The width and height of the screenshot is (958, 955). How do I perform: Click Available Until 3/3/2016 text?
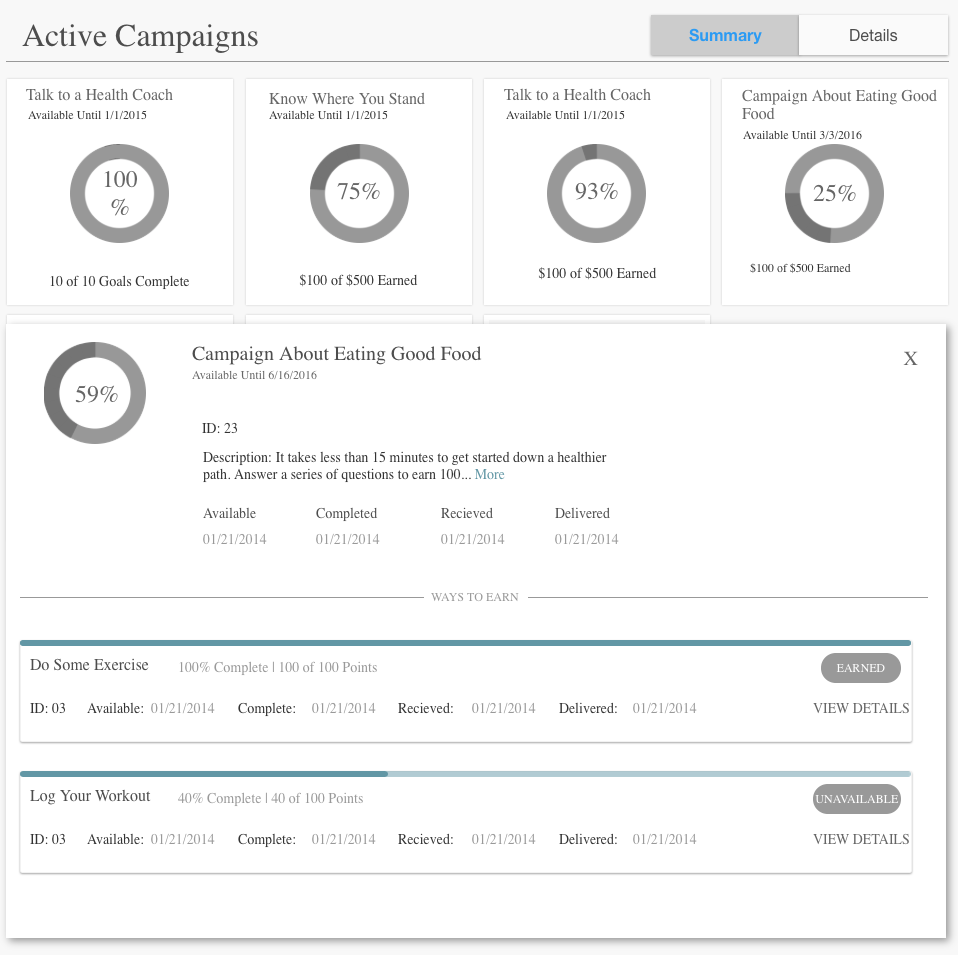coord(802,135)
